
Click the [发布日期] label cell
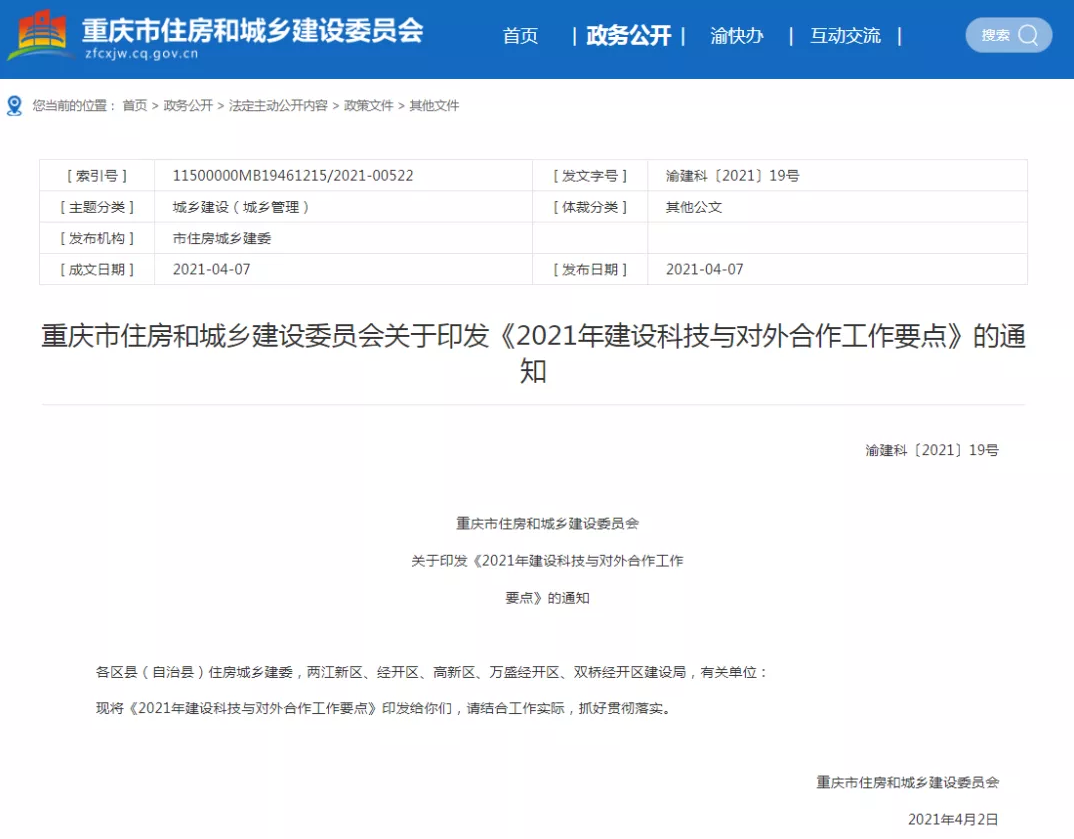[x=590, y=269]
